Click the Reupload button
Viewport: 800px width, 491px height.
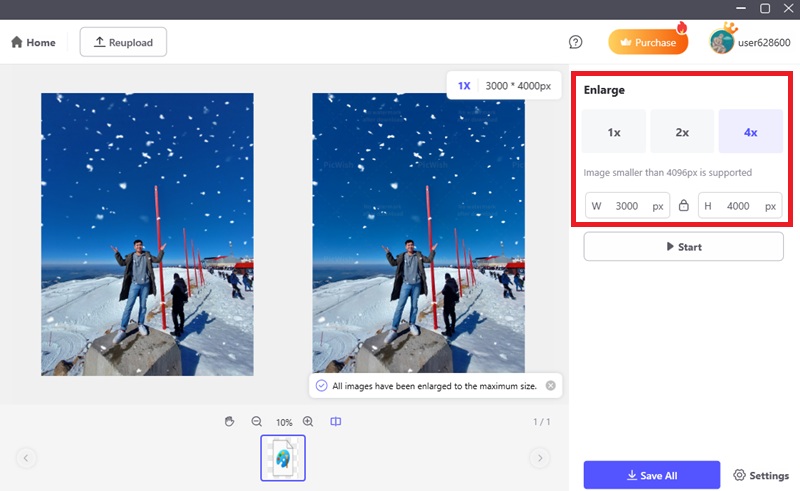[123, 42]
